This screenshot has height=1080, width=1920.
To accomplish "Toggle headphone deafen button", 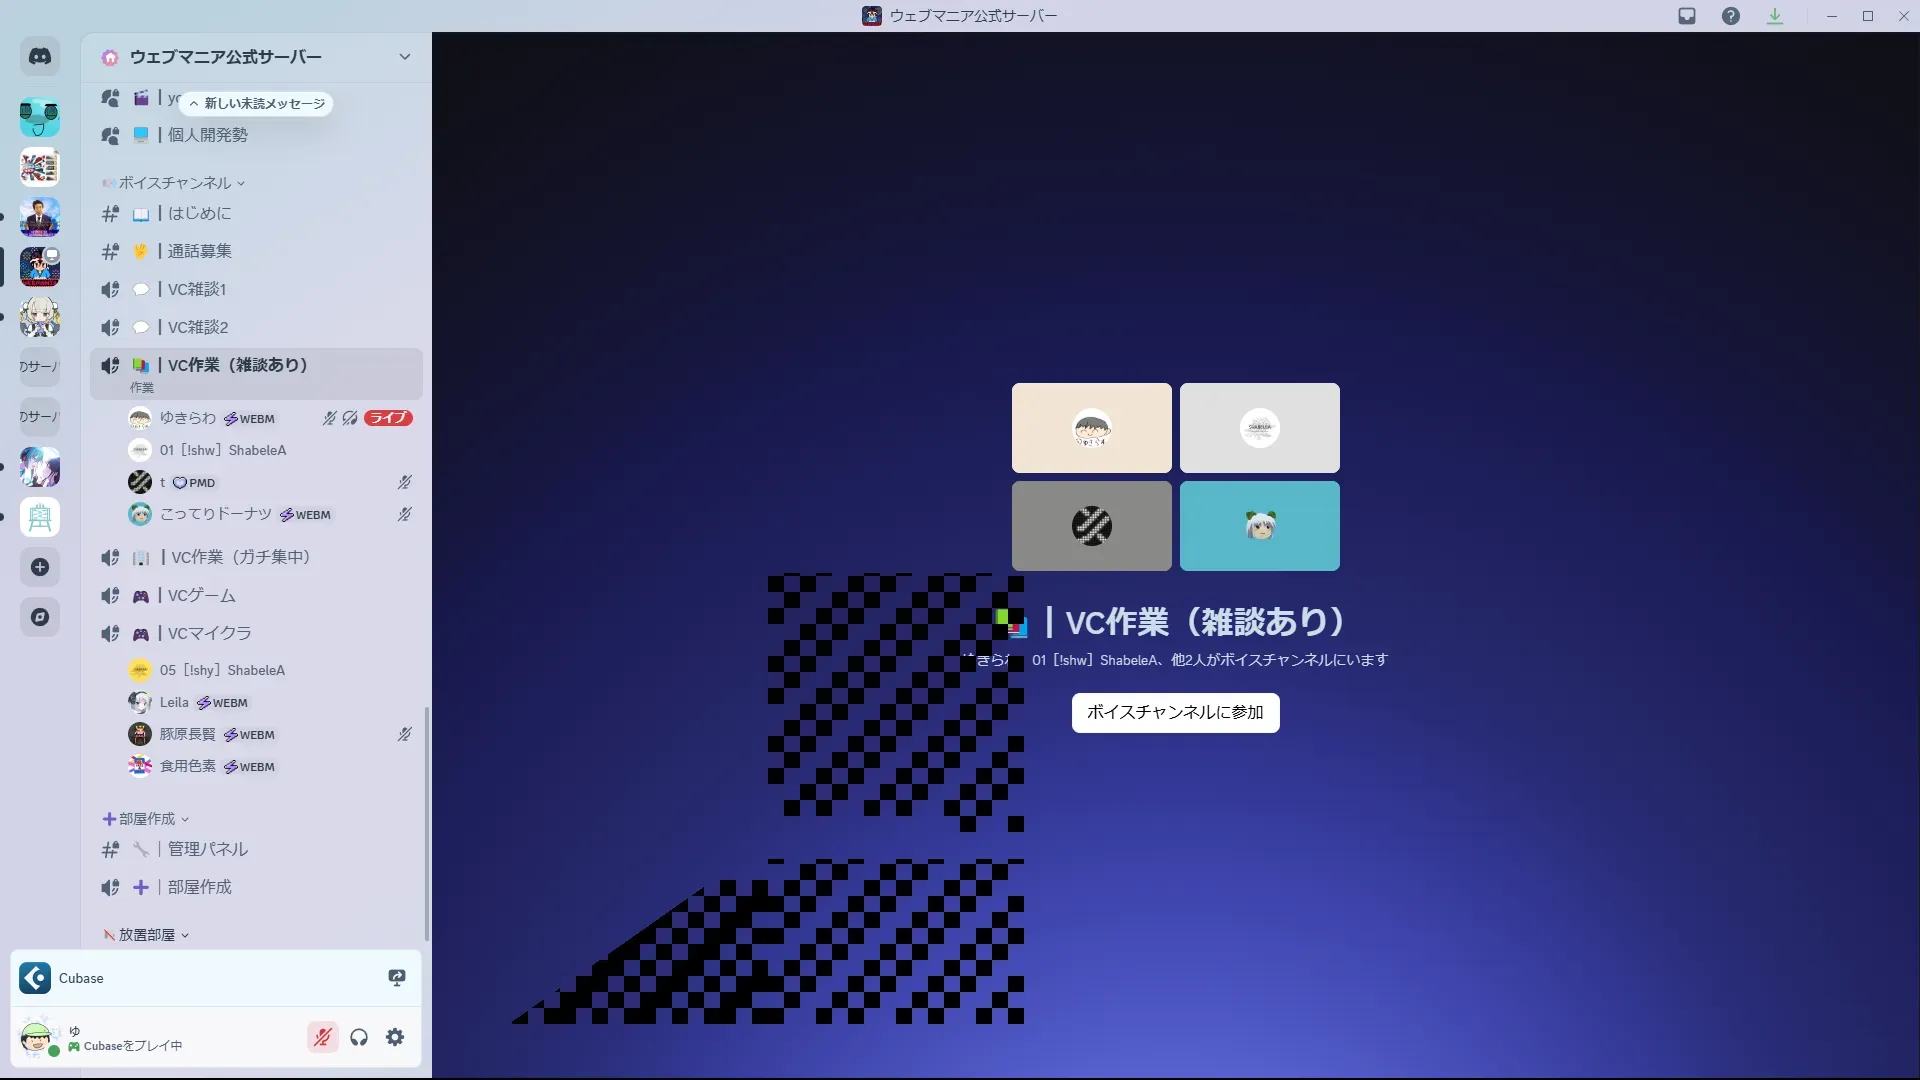I will pos(359,1037).
